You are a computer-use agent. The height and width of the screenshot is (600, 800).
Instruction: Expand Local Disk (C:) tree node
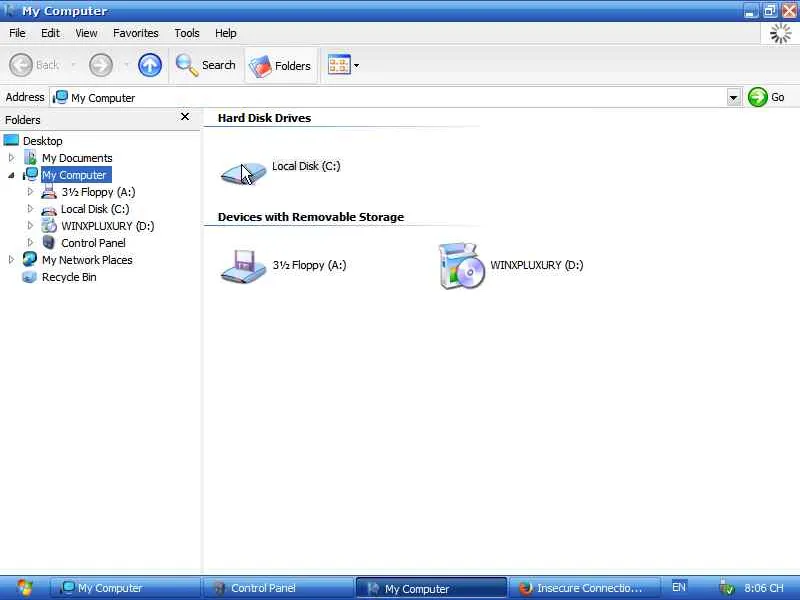30,209
